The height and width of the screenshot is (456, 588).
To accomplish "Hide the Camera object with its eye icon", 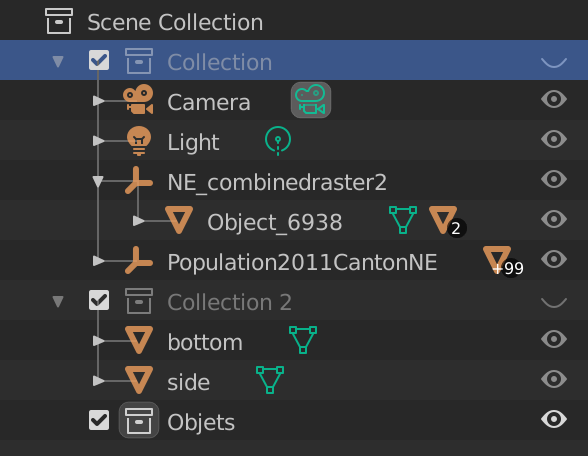I will click(554, 99).
